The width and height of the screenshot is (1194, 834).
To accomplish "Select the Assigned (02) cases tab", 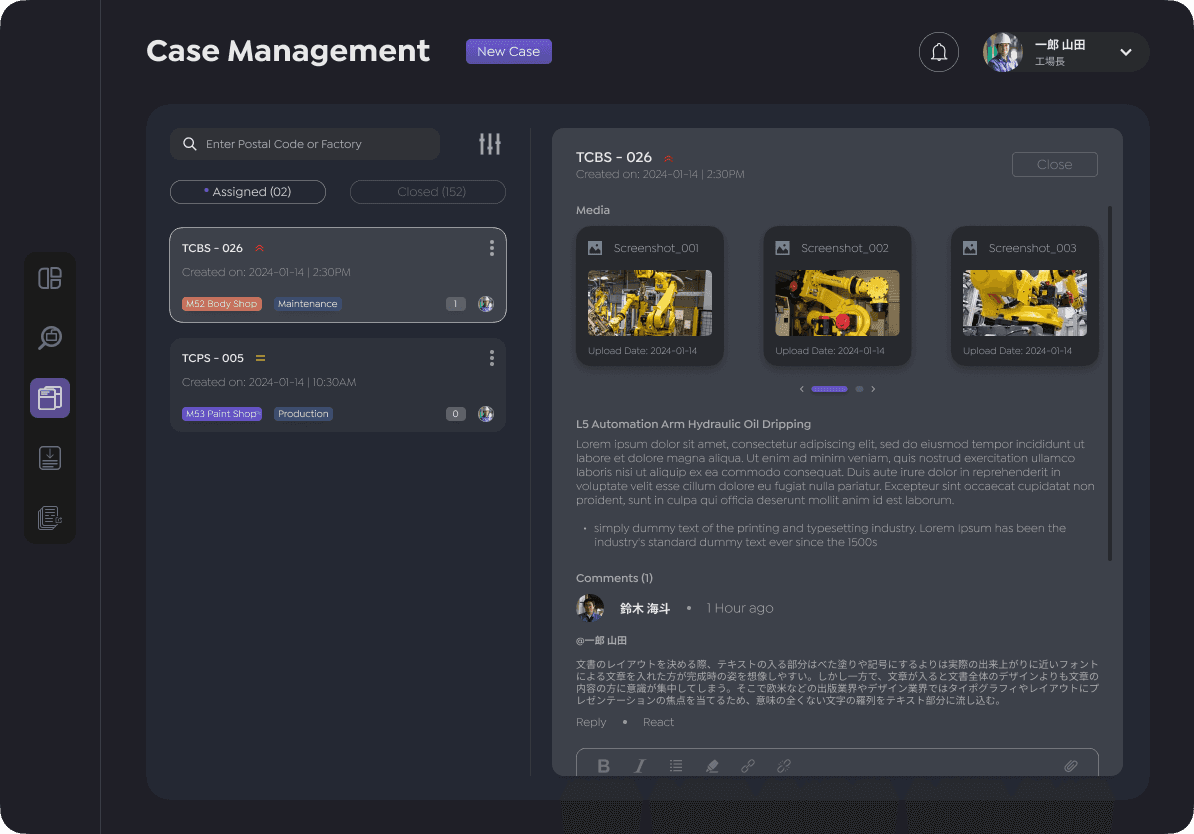I will (x=247, y=191).
